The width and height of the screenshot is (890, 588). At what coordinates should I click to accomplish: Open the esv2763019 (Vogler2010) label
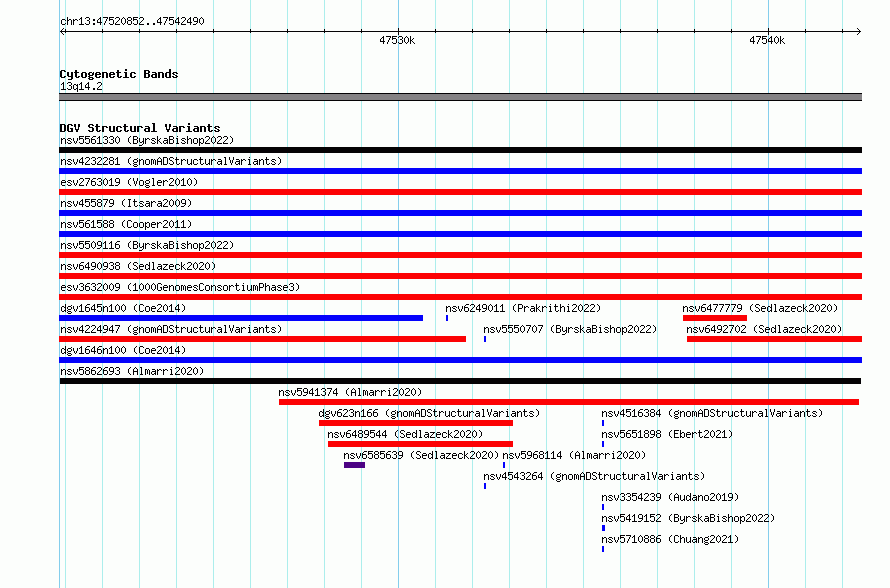[x=129, y=182]
